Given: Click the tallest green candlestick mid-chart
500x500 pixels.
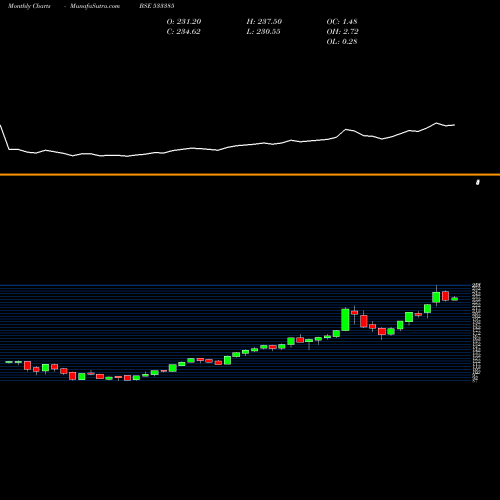Looking at the screenshot, I should [x=345, y=320].
